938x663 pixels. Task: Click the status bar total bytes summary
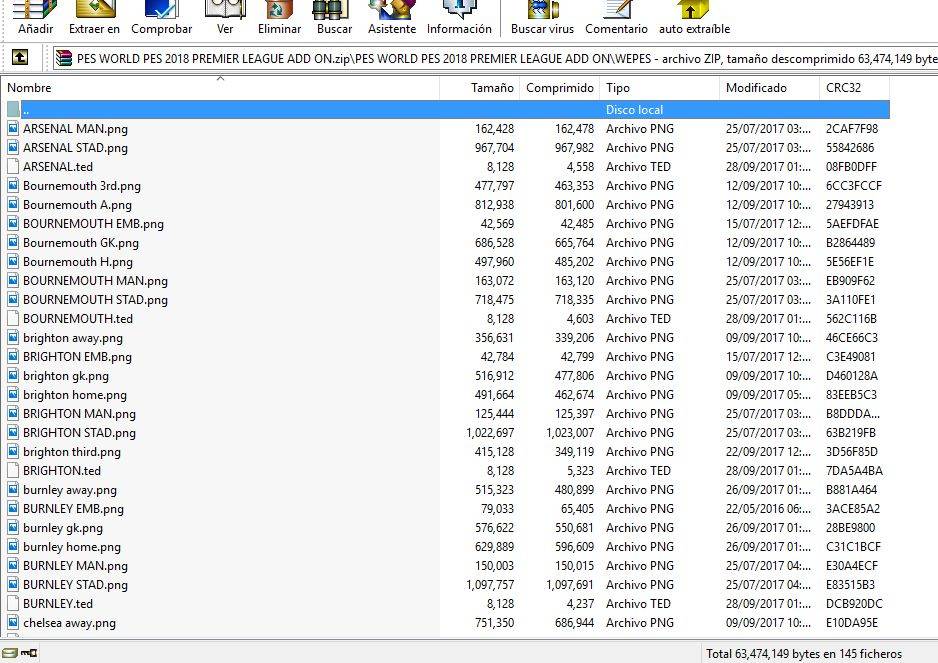[x=803, y=654]
